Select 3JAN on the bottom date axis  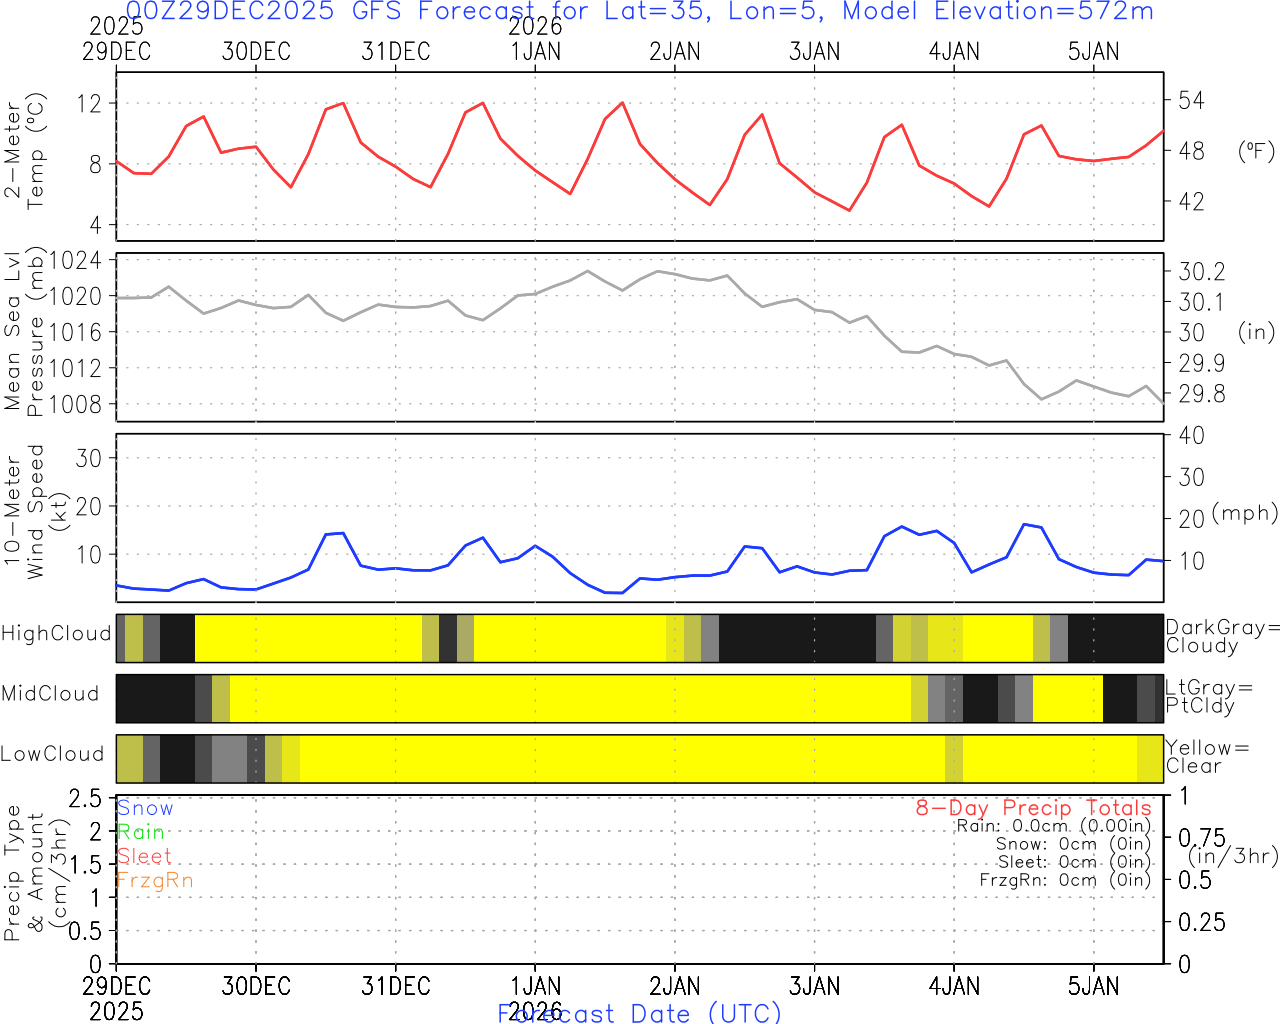[814, 986]
